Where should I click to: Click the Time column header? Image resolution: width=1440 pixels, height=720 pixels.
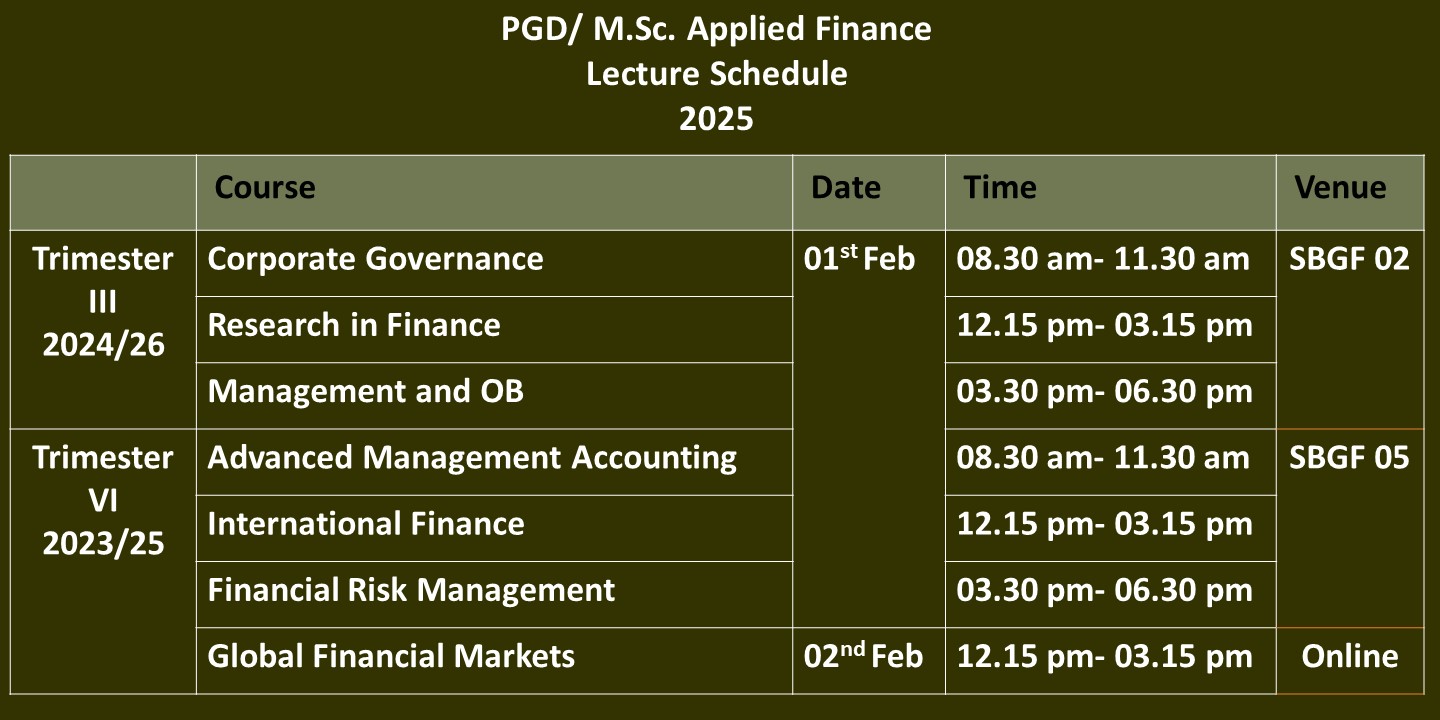(x=1110, y=192)
